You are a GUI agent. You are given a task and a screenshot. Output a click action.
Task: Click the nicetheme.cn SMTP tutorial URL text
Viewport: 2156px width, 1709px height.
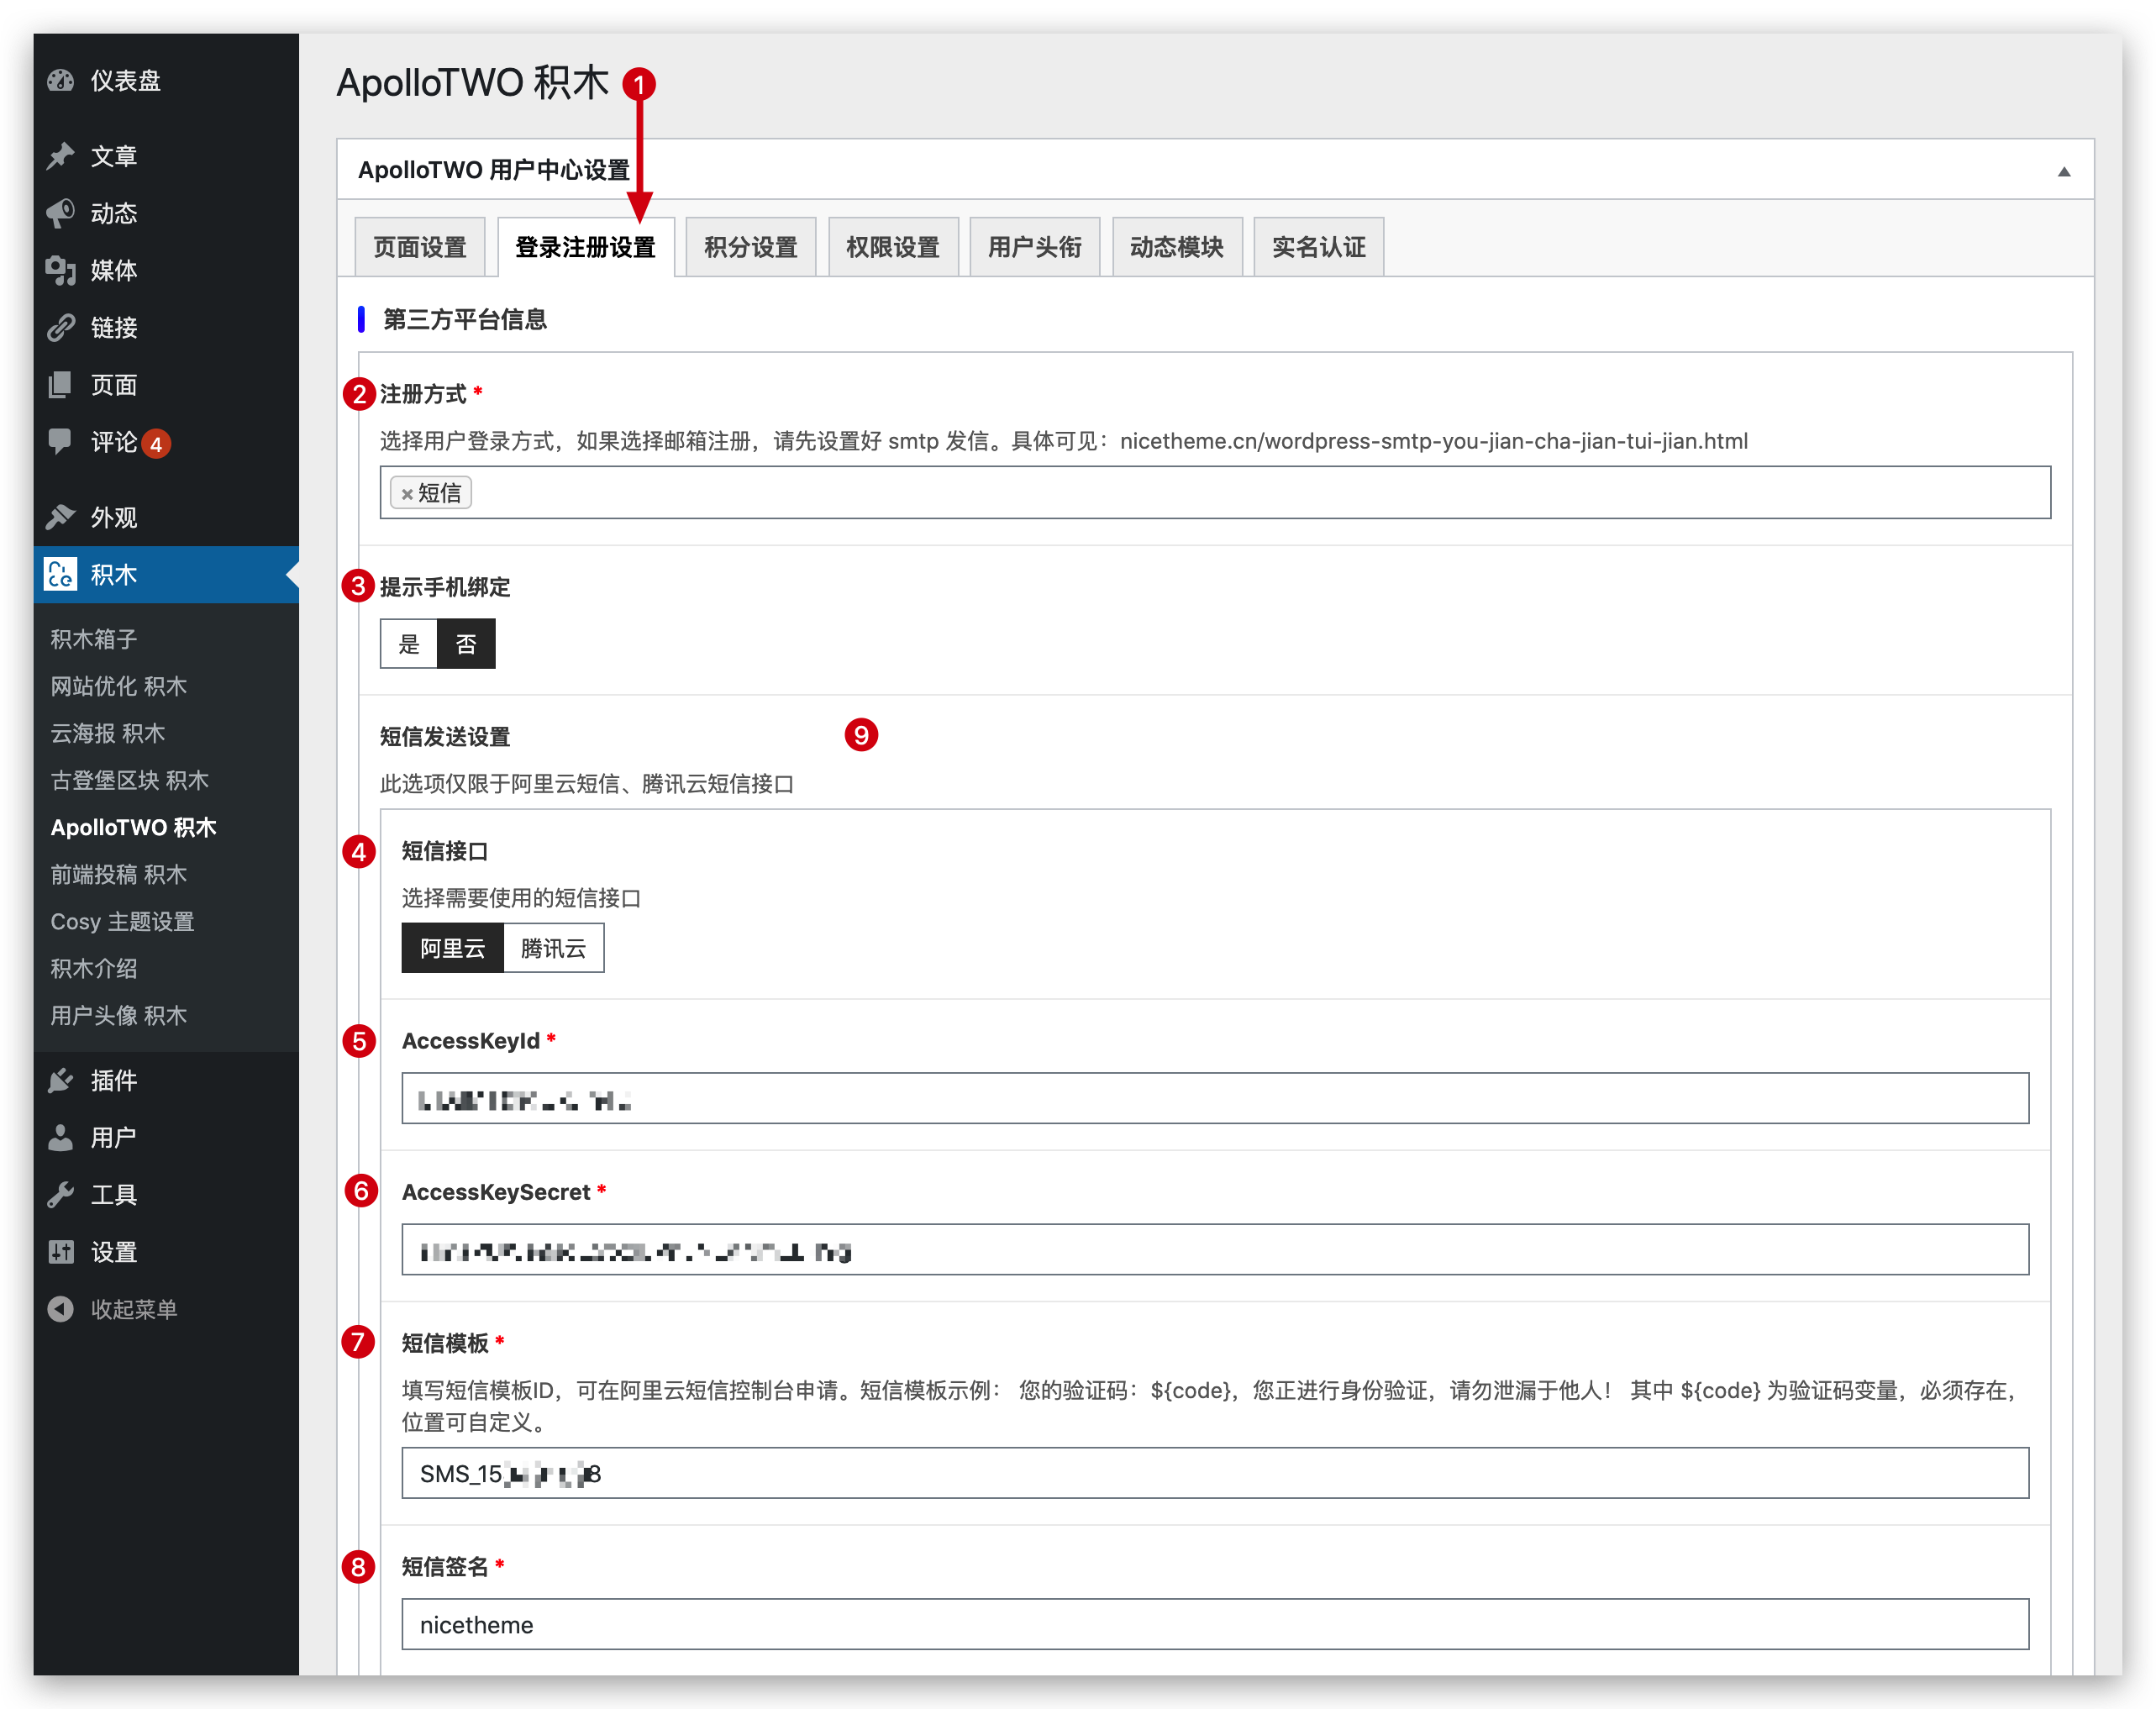(1434, 441)
